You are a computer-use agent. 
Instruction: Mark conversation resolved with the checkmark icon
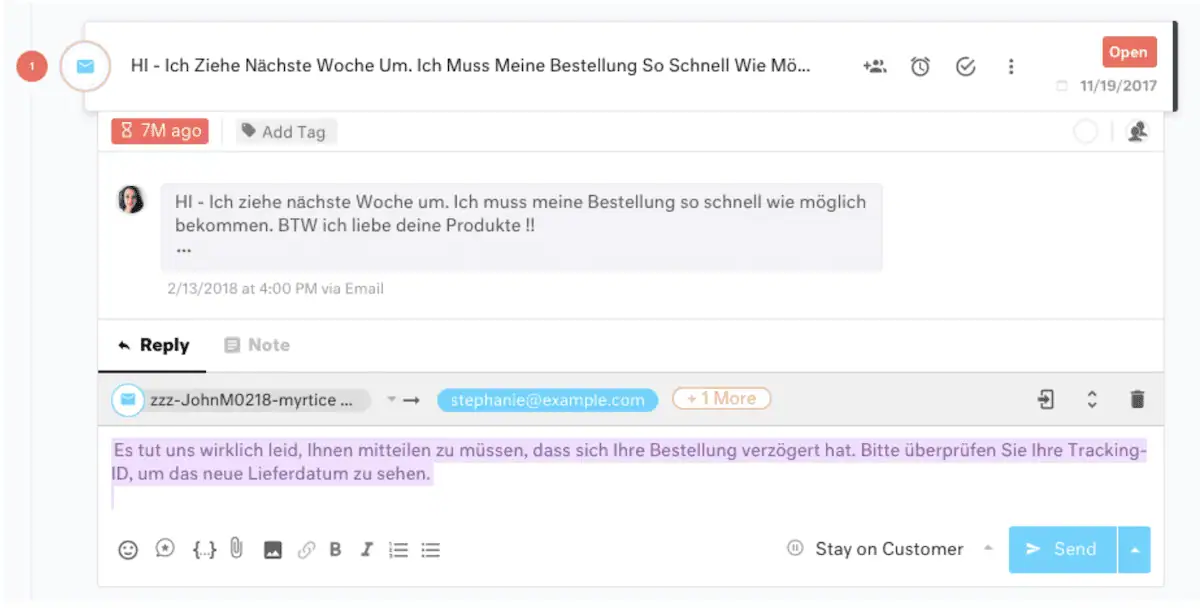click(x=965, y=67)
